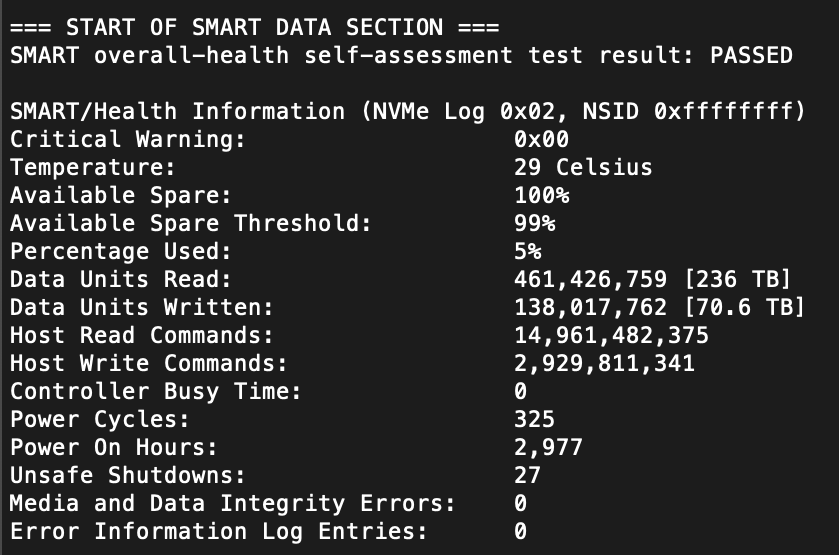Click the [236 TB] read size

click(x=743, y=279)
